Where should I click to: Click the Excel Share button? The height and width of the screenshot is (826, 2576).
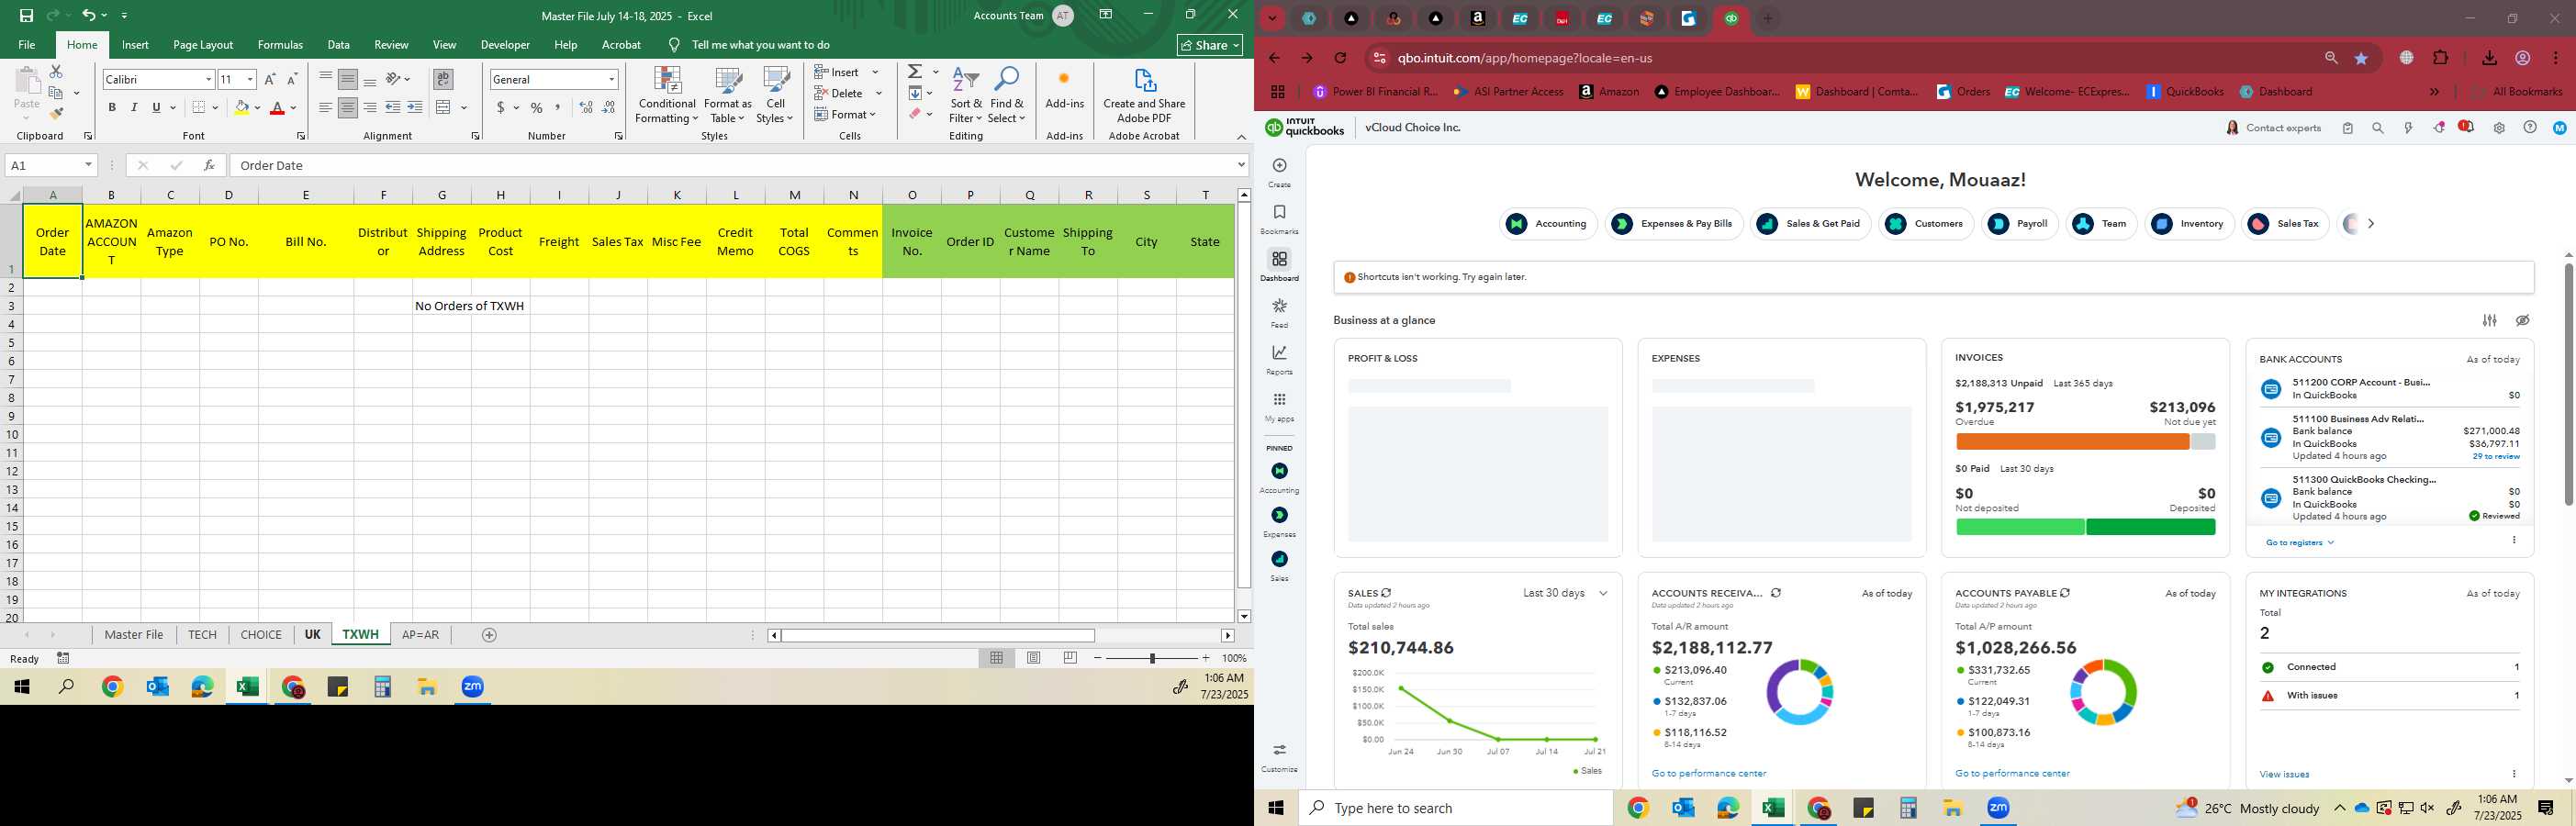coord(1209,45)
